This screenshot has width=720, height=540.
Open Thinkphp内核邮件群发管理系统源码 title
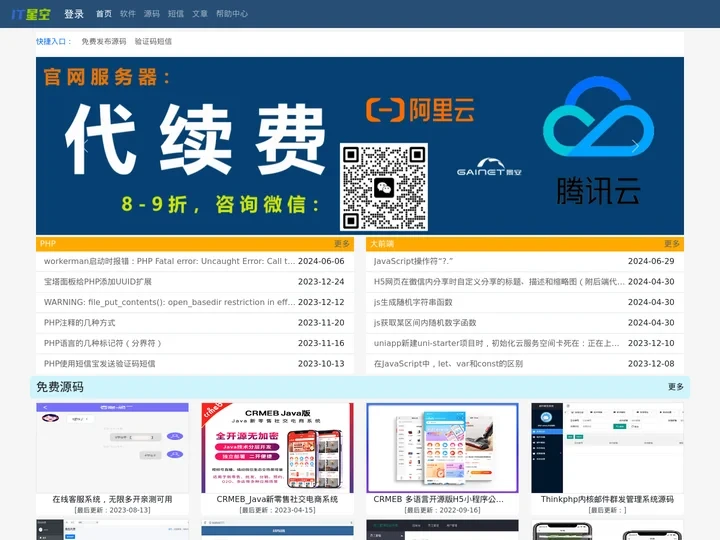pos(608,499)
